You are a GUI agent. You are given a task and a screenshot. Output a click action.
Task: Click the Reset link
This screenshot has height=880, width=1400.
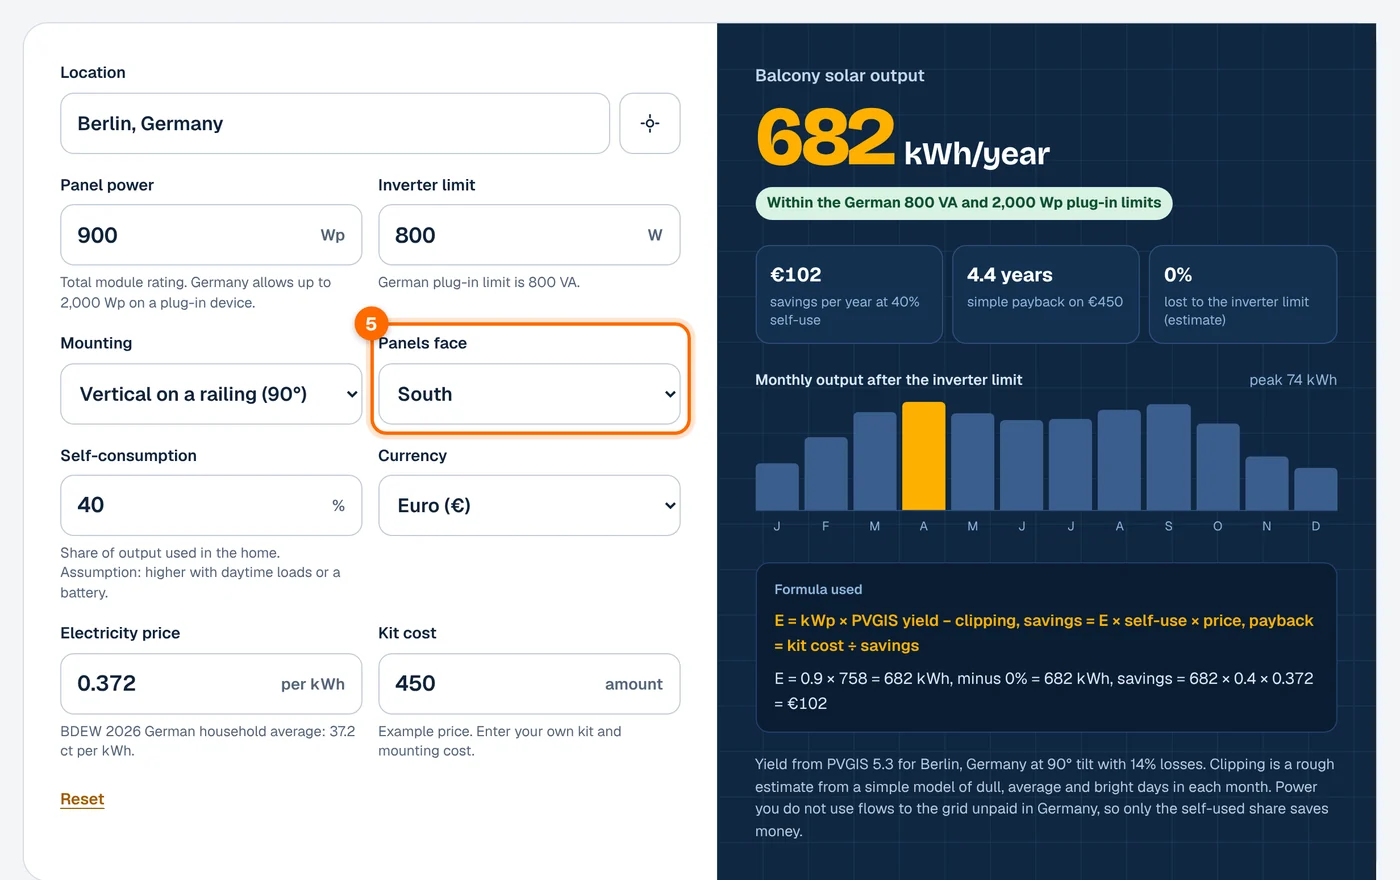point(82,799)
